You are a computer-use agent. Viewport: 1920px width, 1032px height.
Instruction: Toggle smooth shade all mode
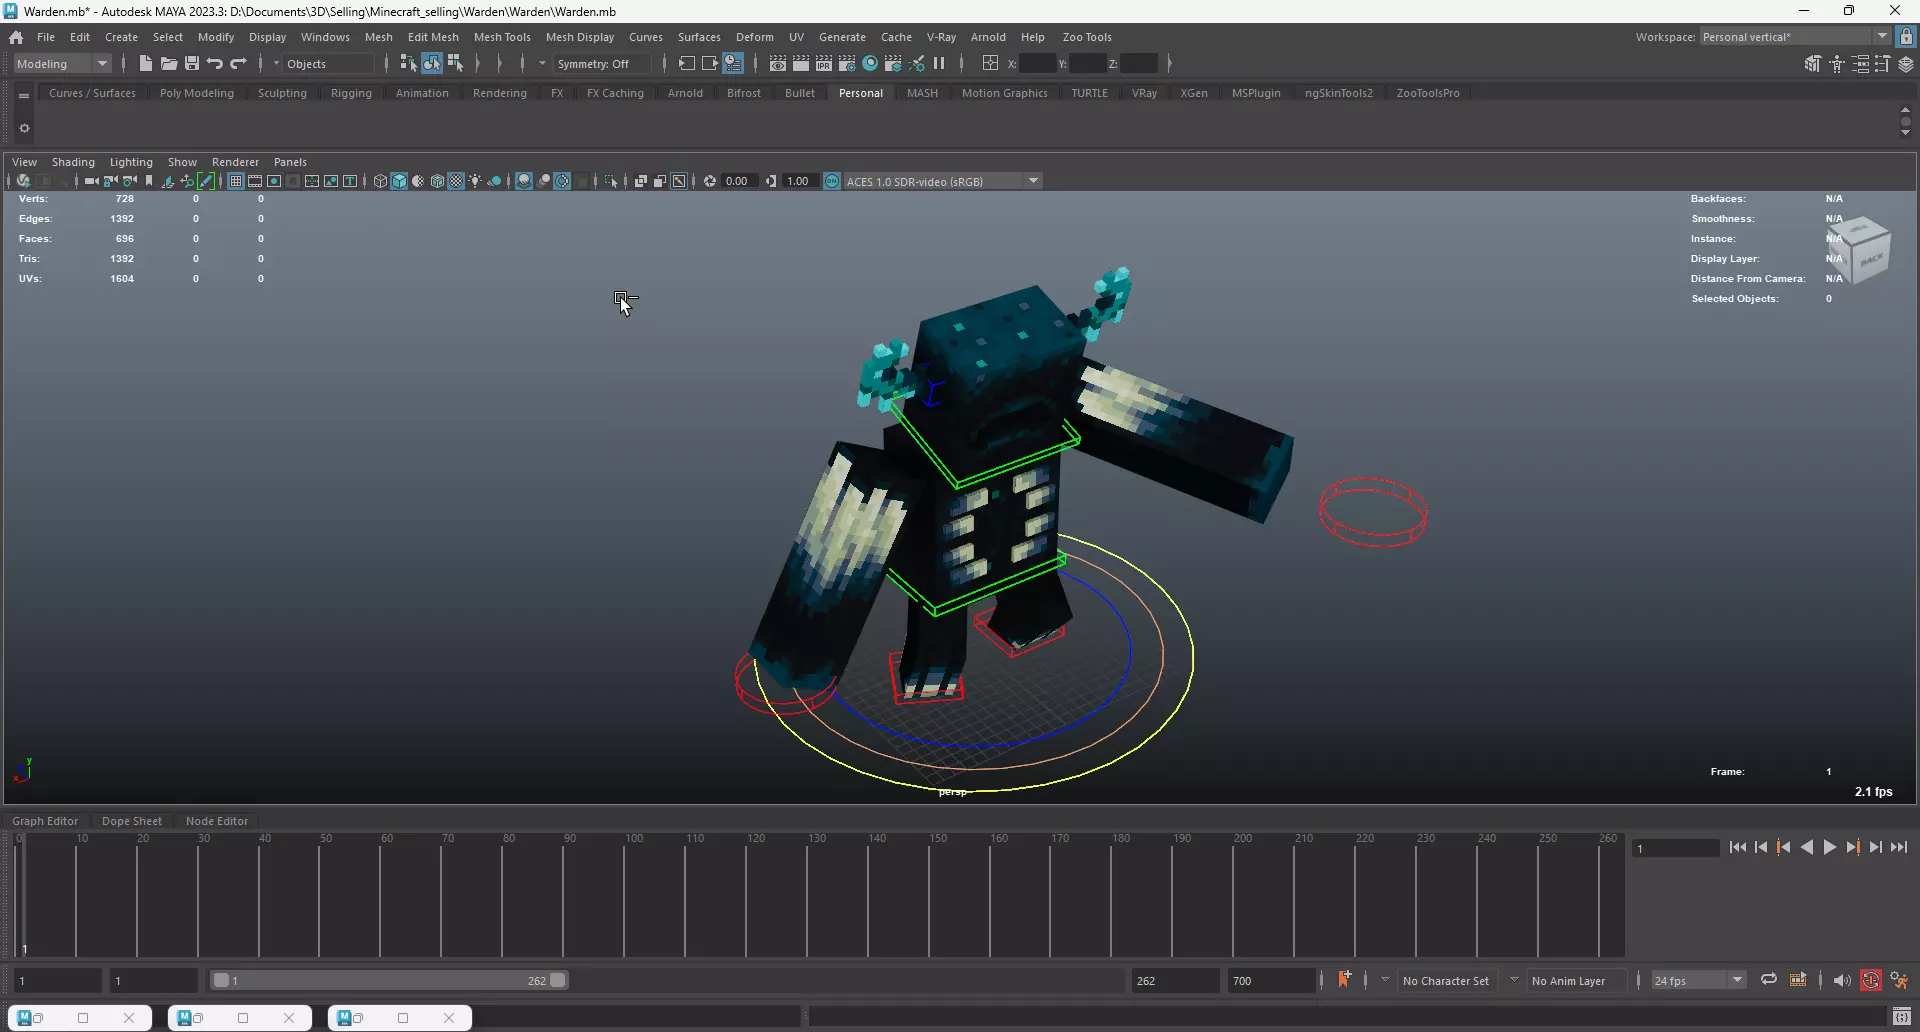tap(399, 181)
